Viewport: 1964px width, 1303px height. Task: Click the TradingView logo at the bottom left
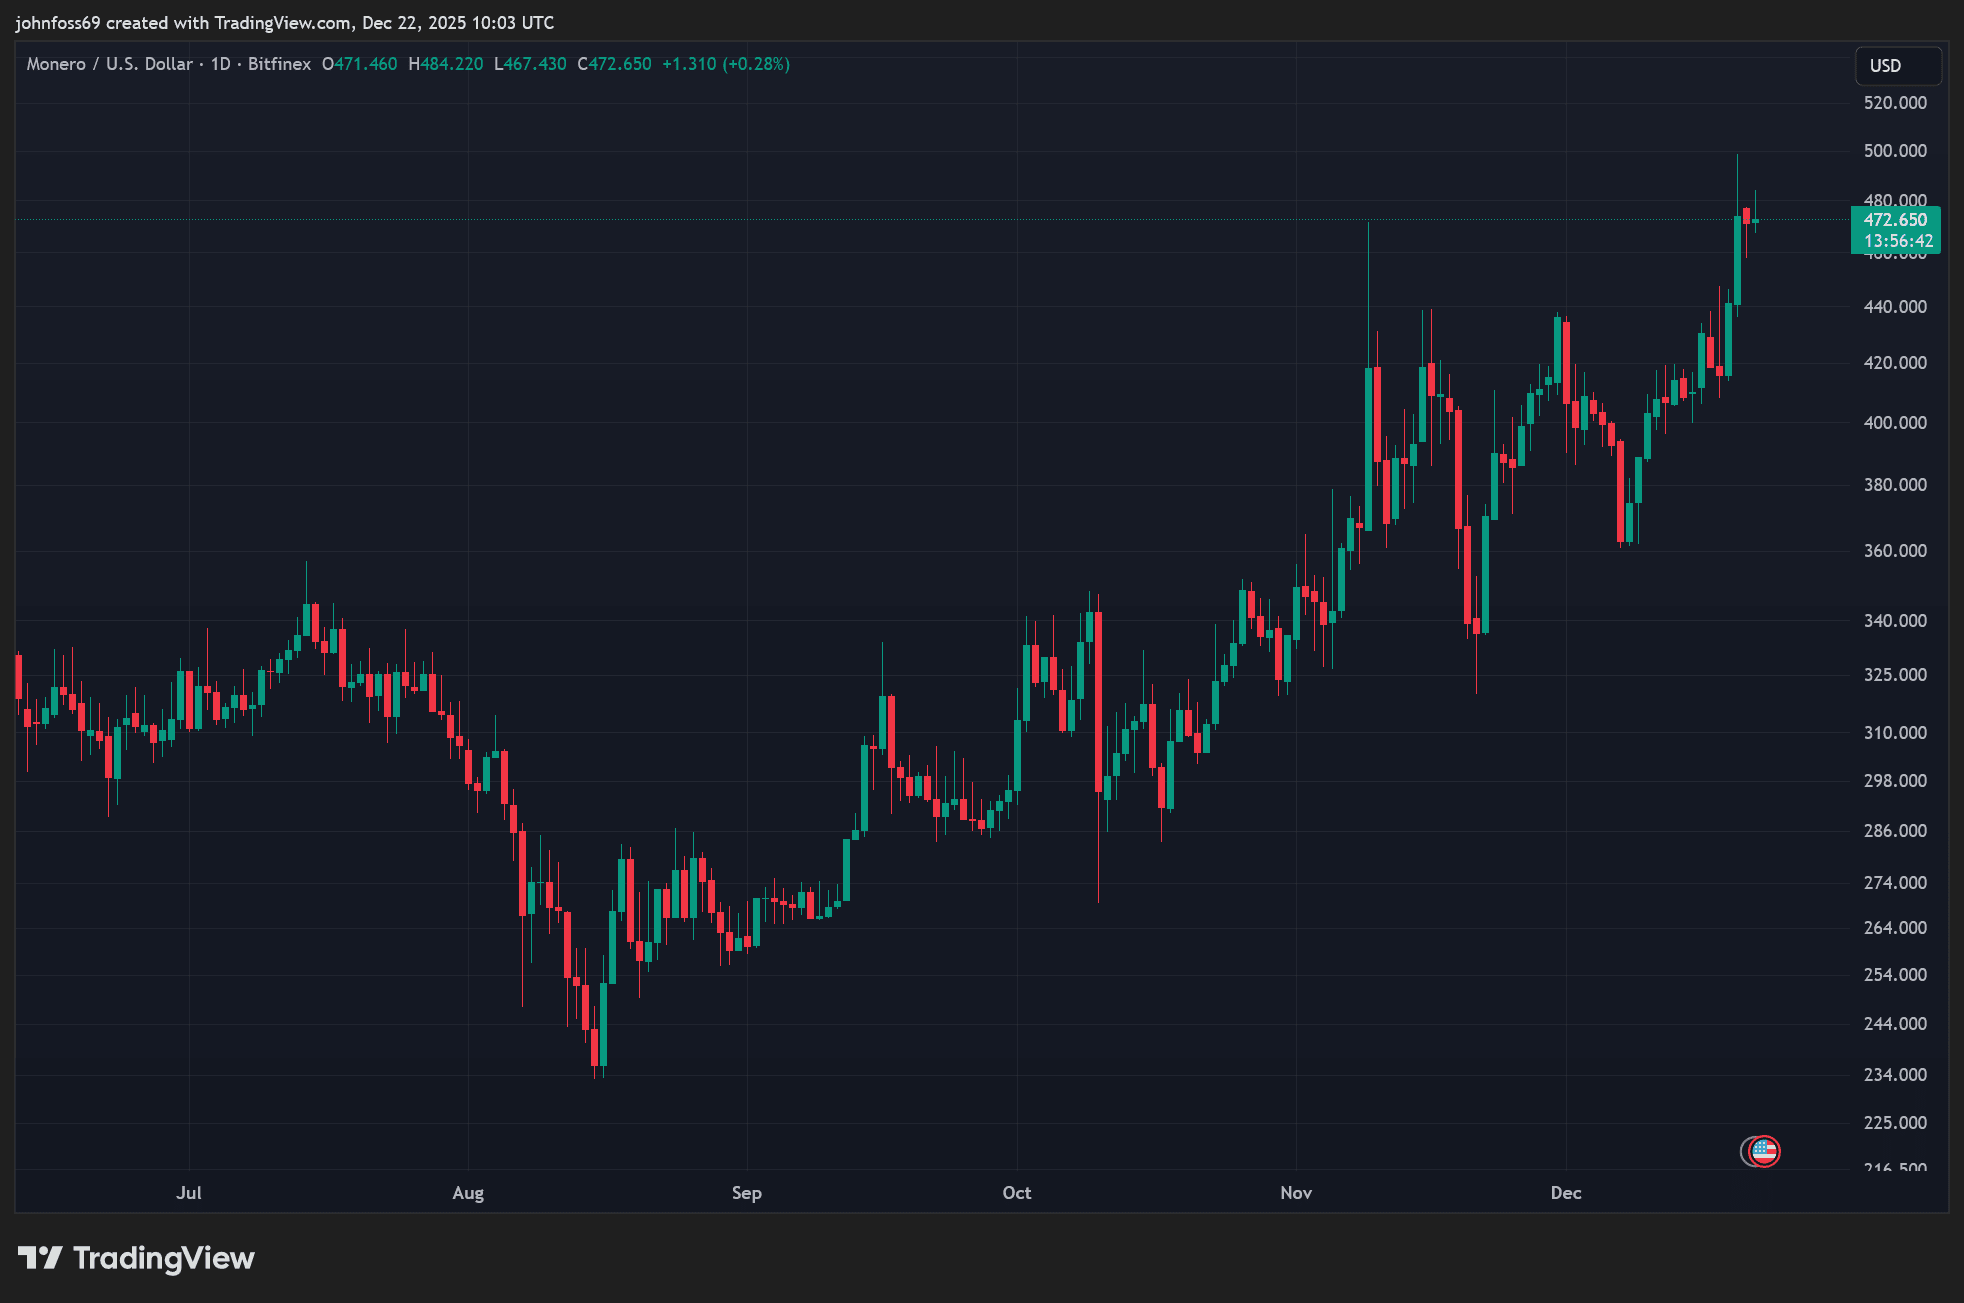point(41,1257)
